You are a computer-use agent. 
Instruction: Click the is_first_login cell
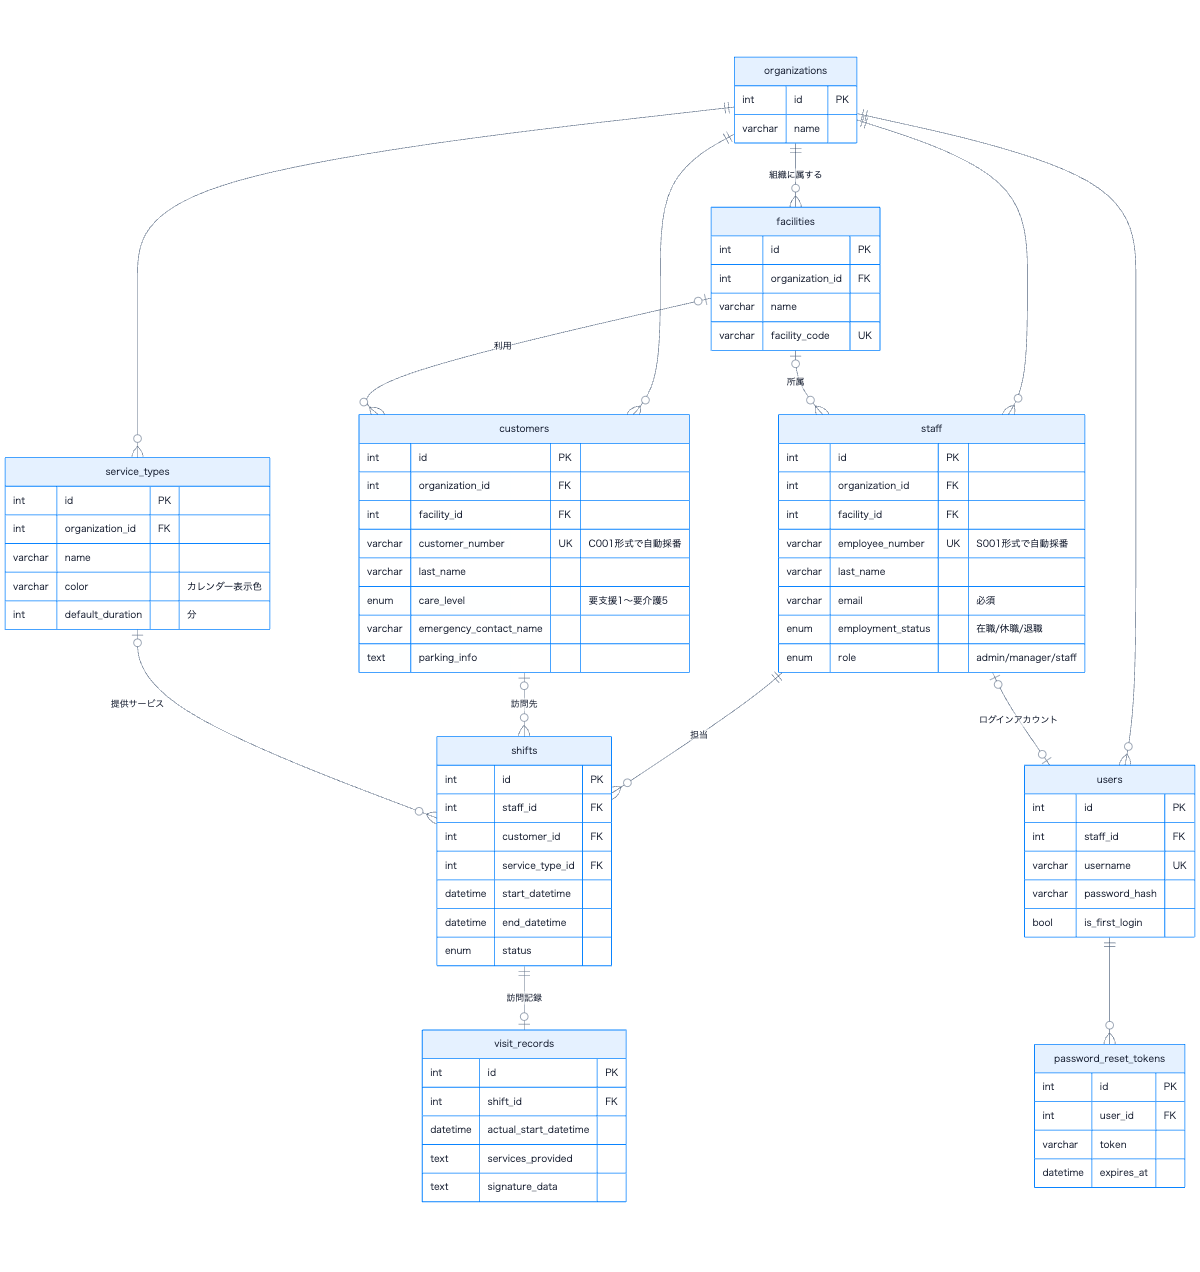pyautogui.click(x=1120, y=923)
